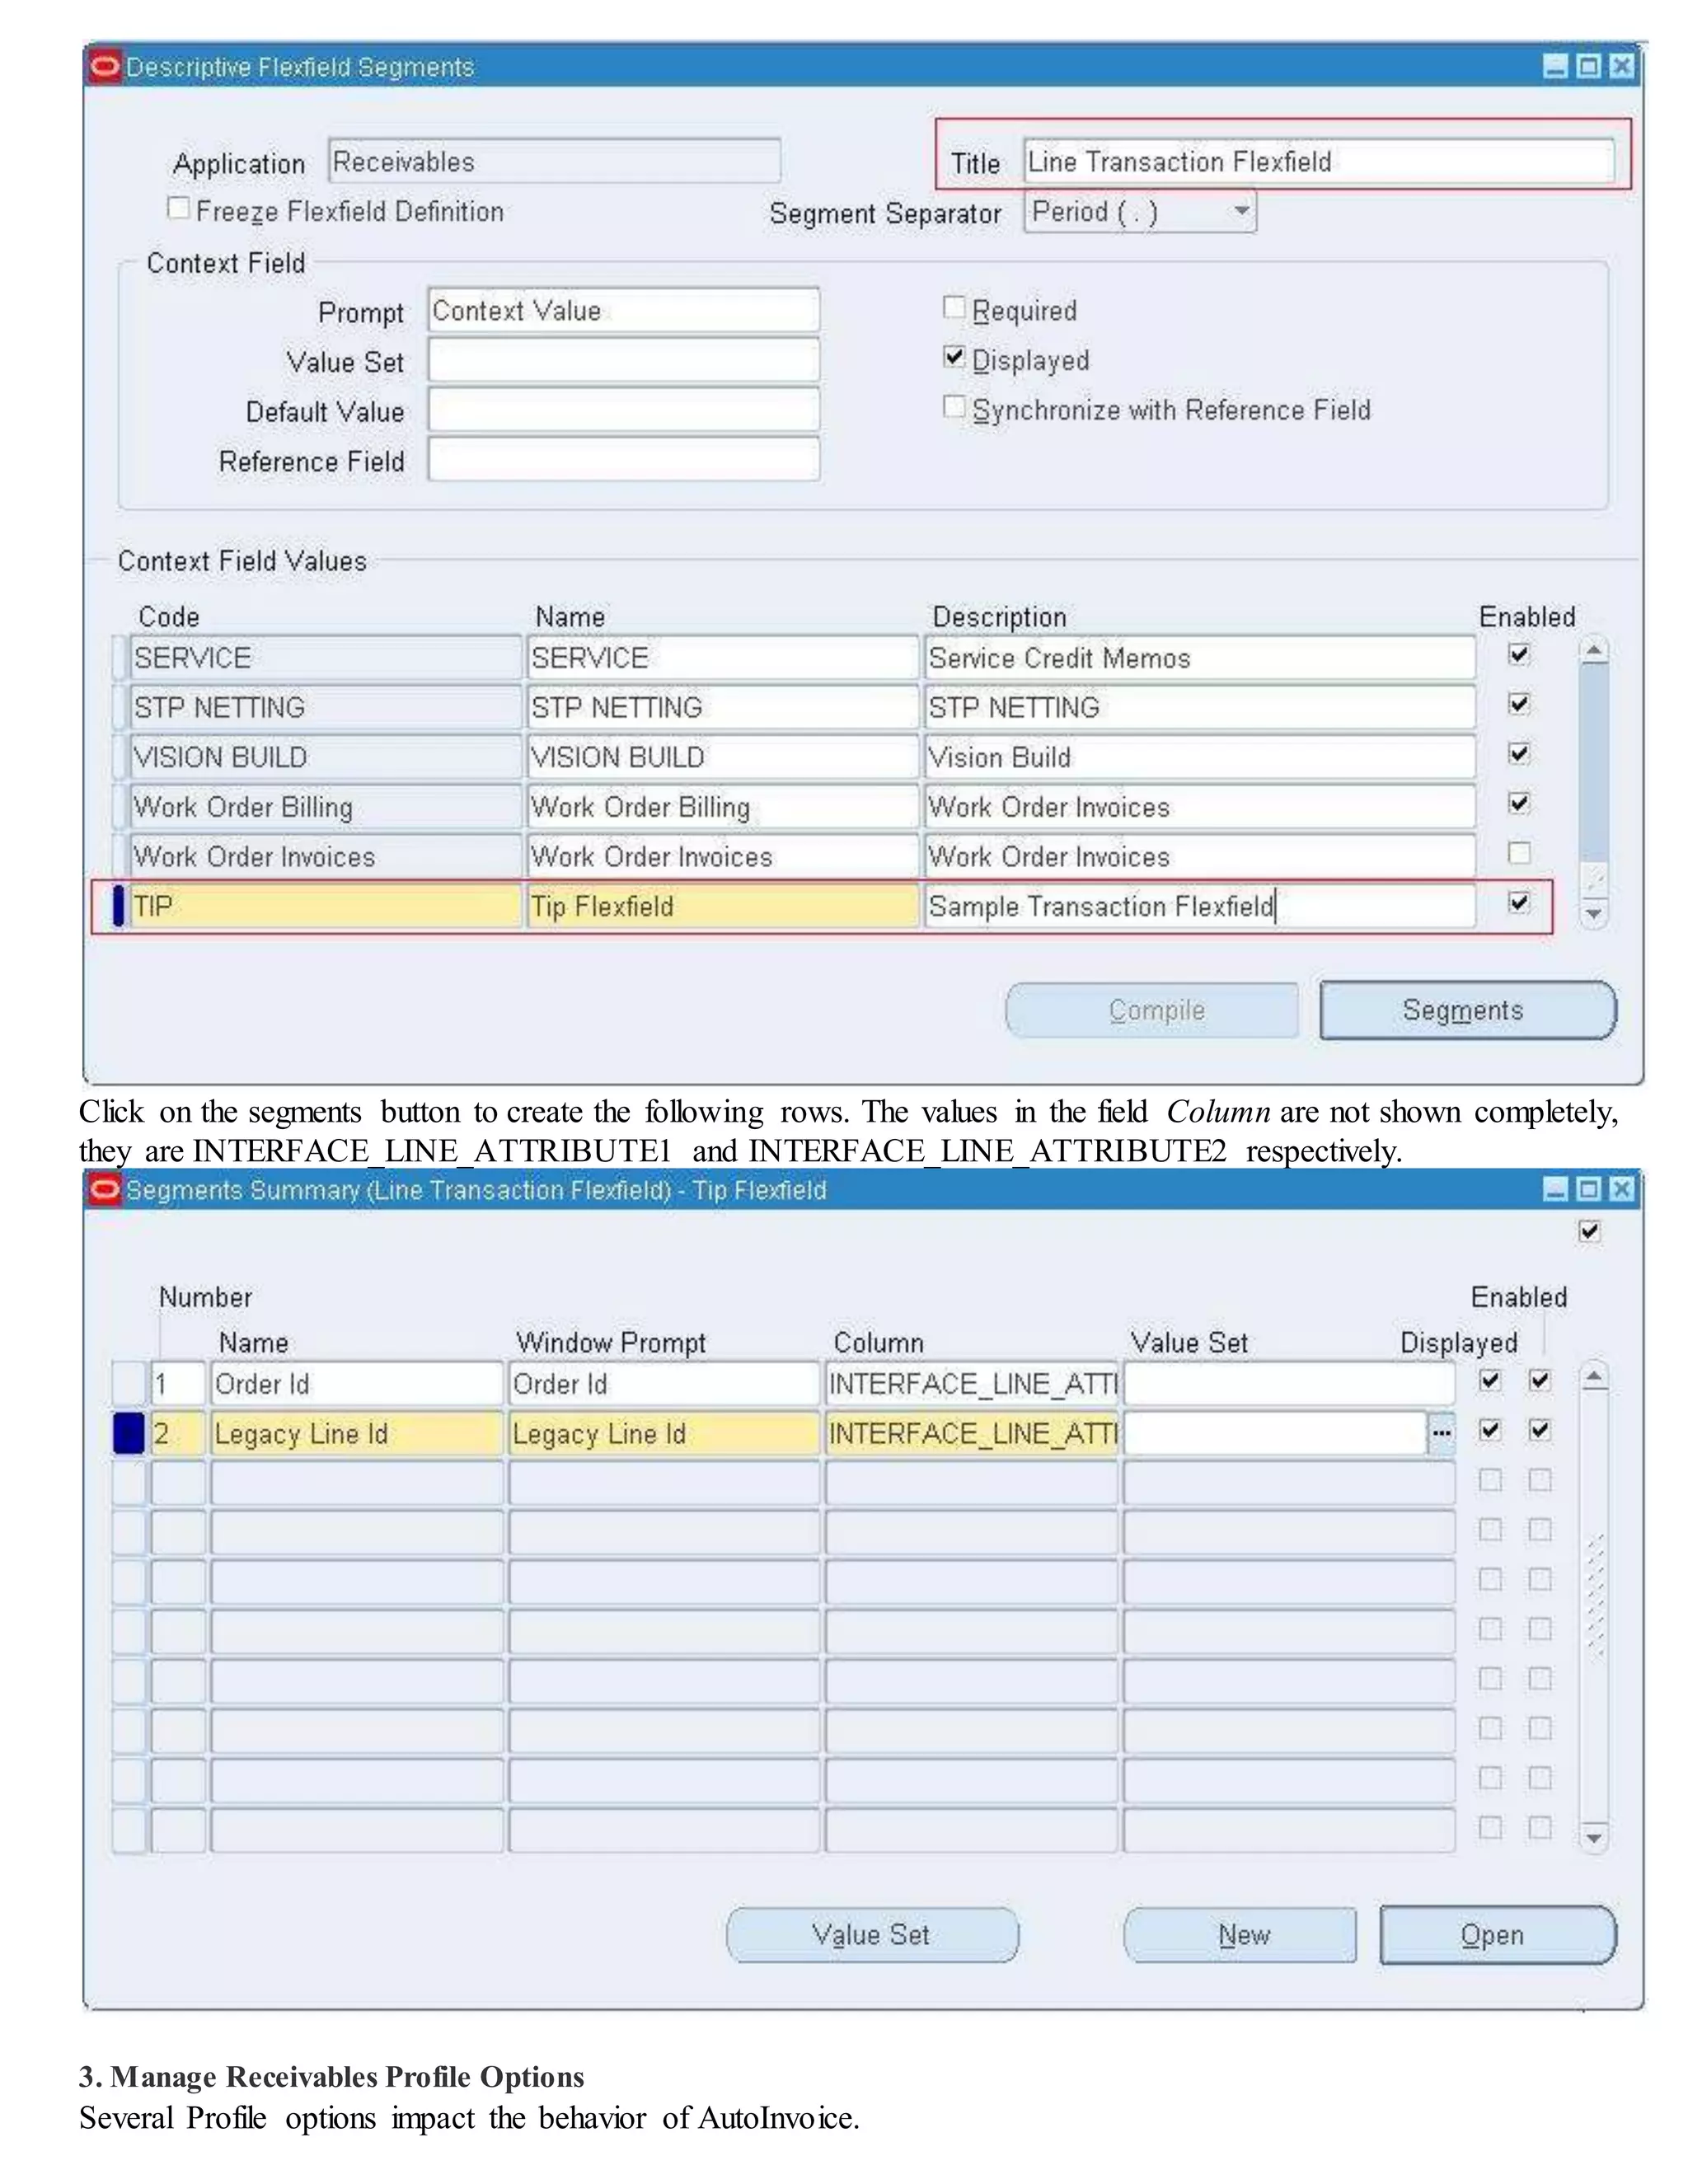Minimize the Segments Summary window
This screenshot has height=2184, width=1688.
pos(1555,1190)
